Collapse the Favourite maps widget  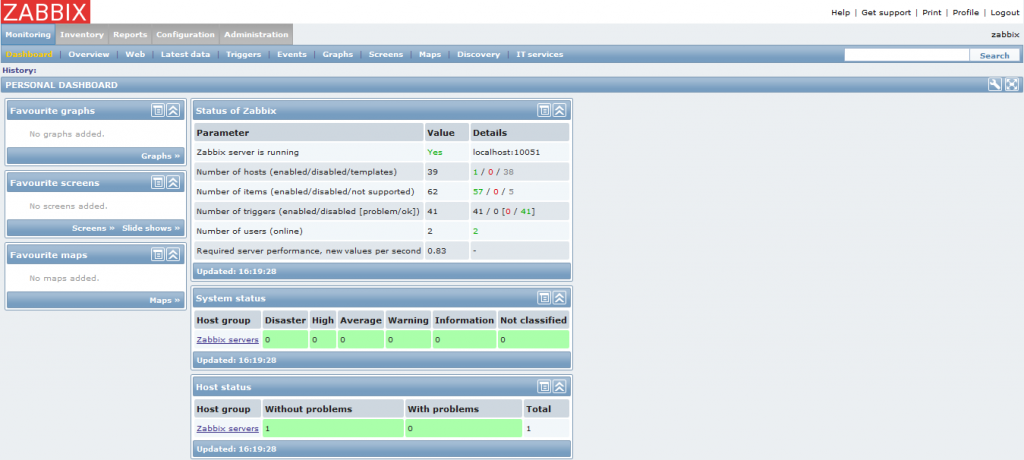pos(173,254)
